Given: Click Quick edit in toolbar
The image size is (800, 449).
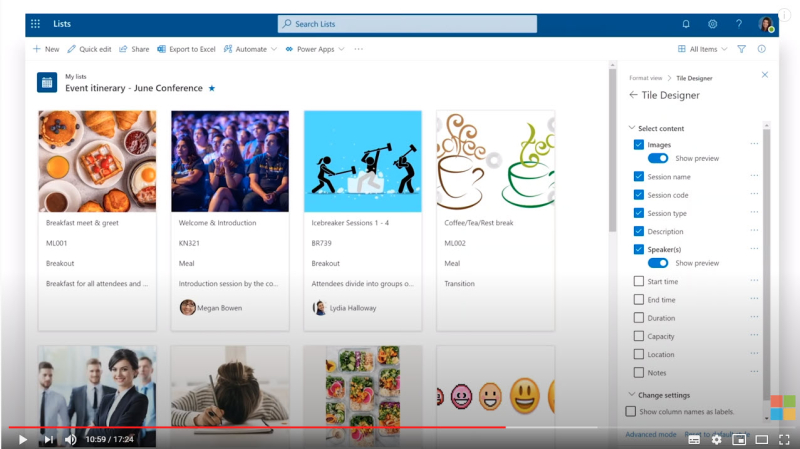Looking at the screenshot, I should coord(89,49).
